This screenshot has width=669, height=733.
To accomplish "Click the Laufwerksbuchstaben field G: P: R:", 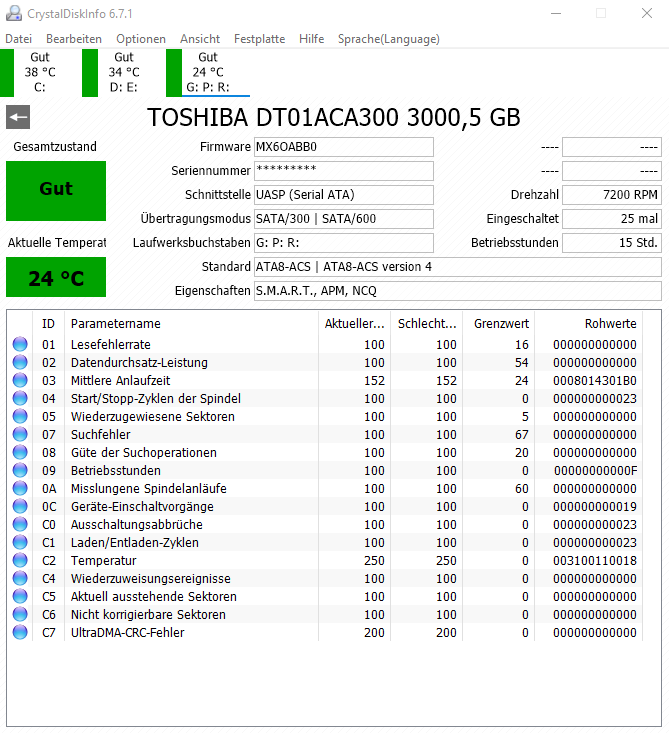I will point(344,243).
